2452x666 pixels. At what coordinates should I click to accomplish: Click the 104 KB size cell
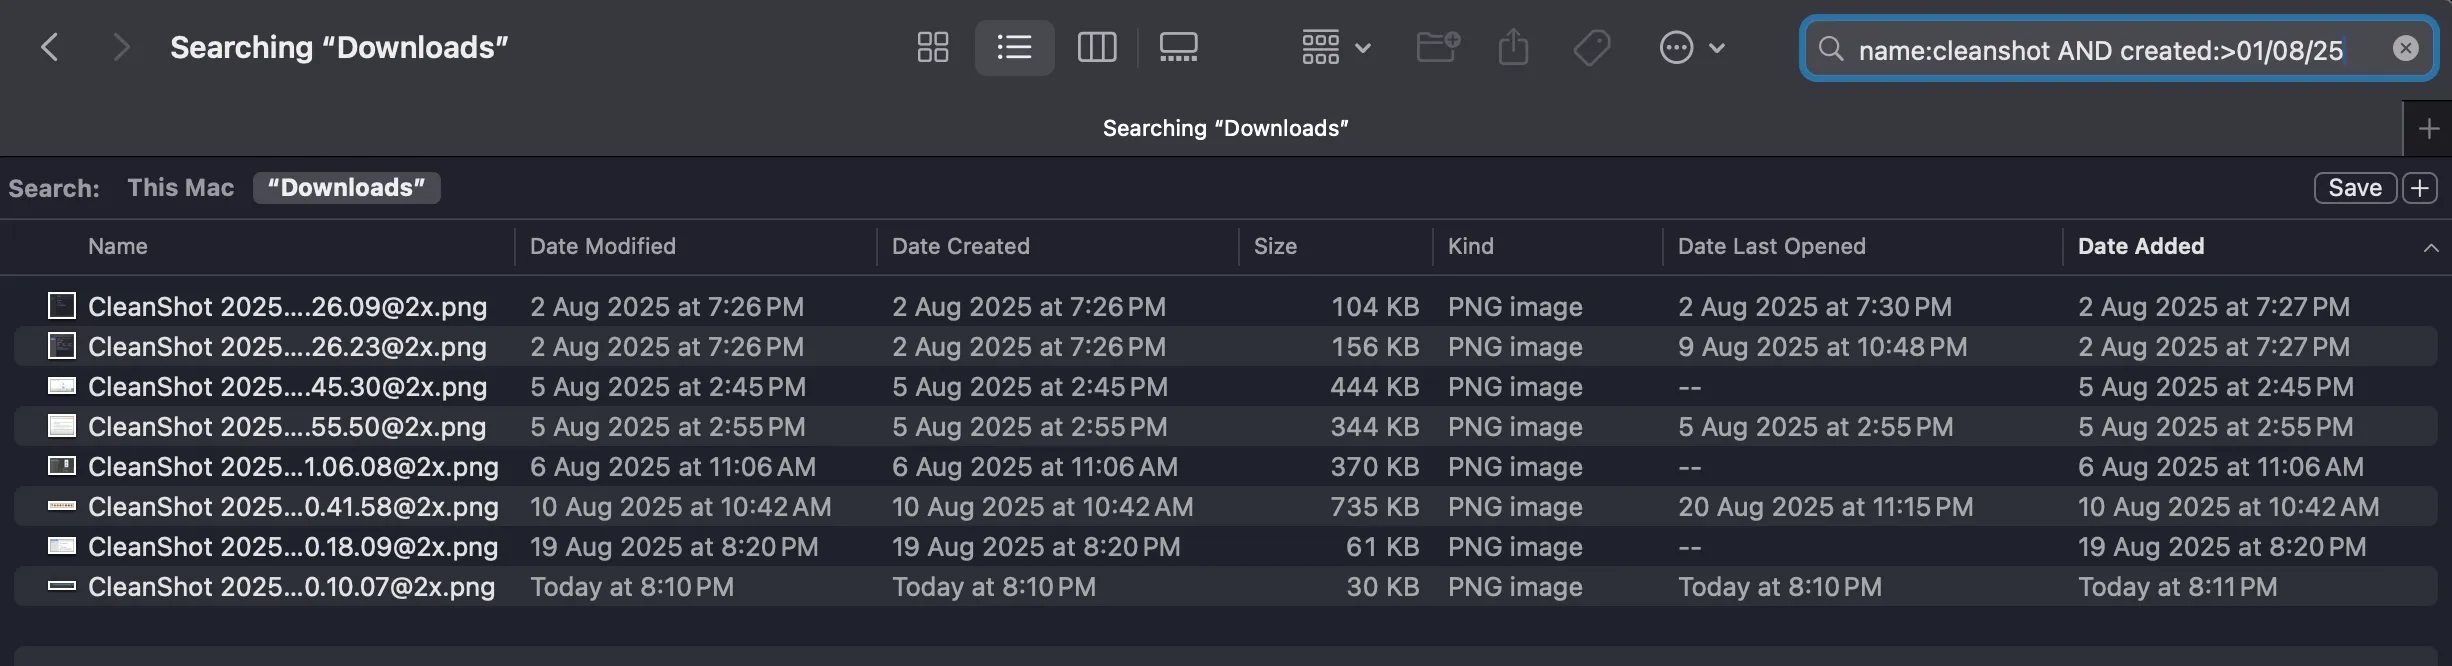point(1374,307)
